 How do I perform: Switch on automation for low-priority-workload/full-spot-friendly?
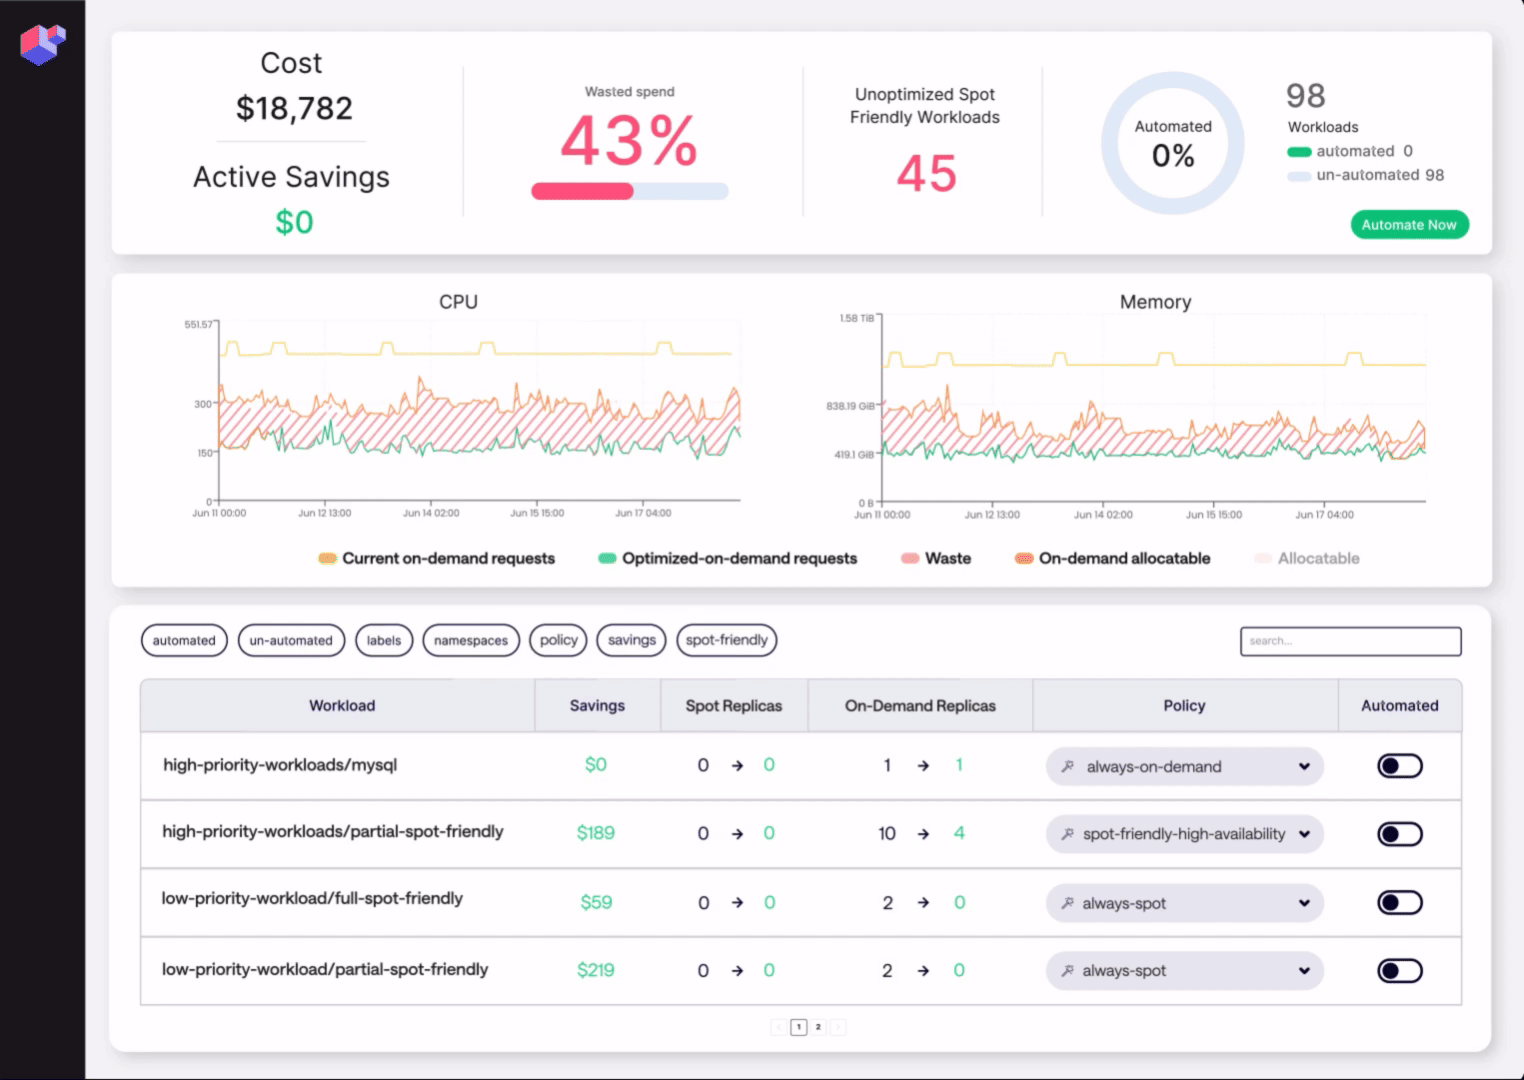click(x=1400, y=903)
